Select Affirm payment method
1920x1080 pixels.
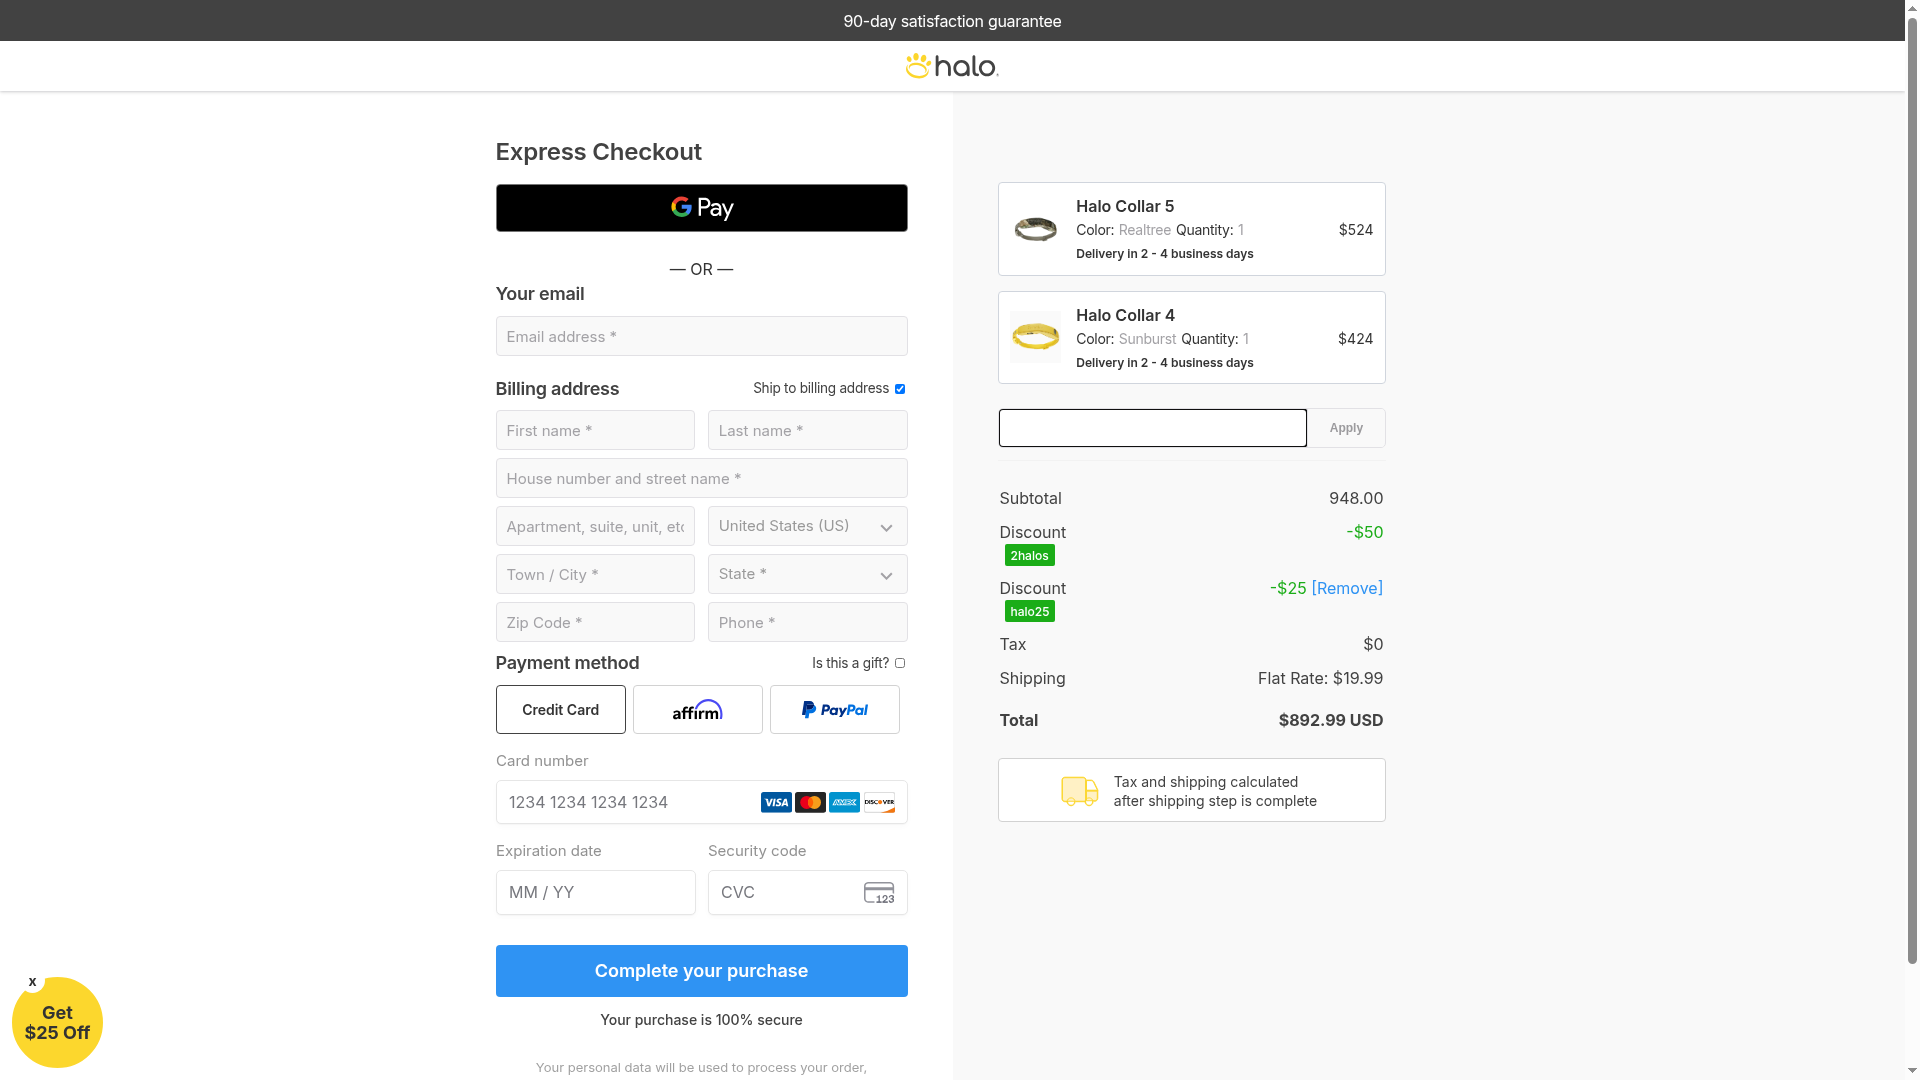pyautogui.click(x=697, y=710)
